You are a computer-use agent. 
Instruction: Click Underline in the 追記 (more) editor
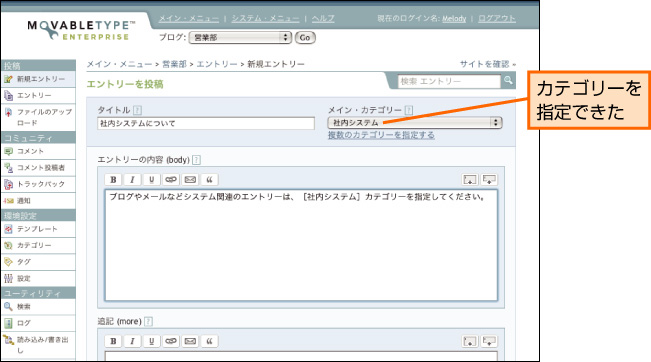152,341
